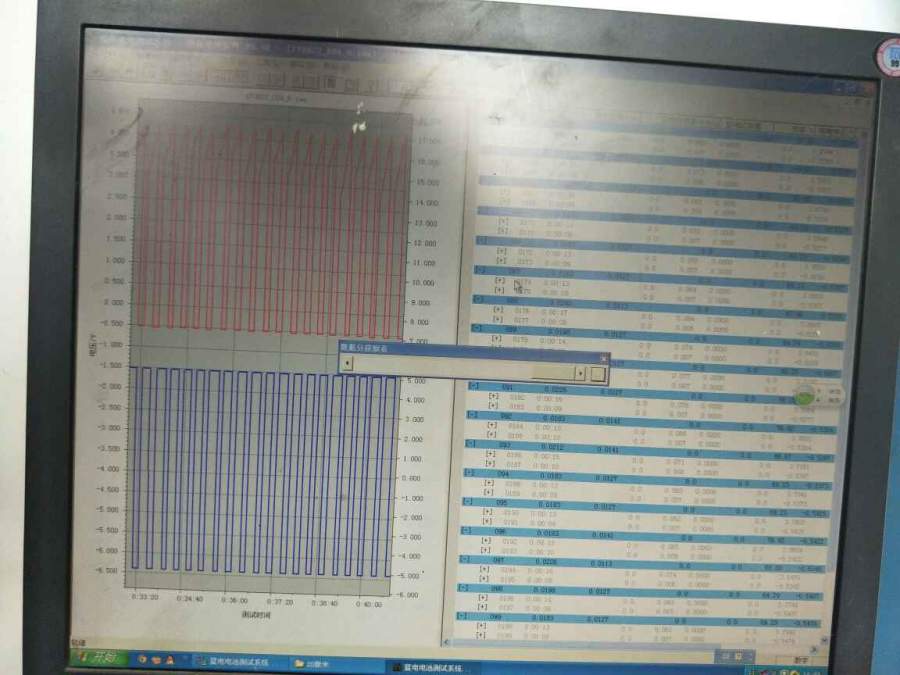
Task: Click the blue current curve plot area
Action: click(x=262, y=472)
